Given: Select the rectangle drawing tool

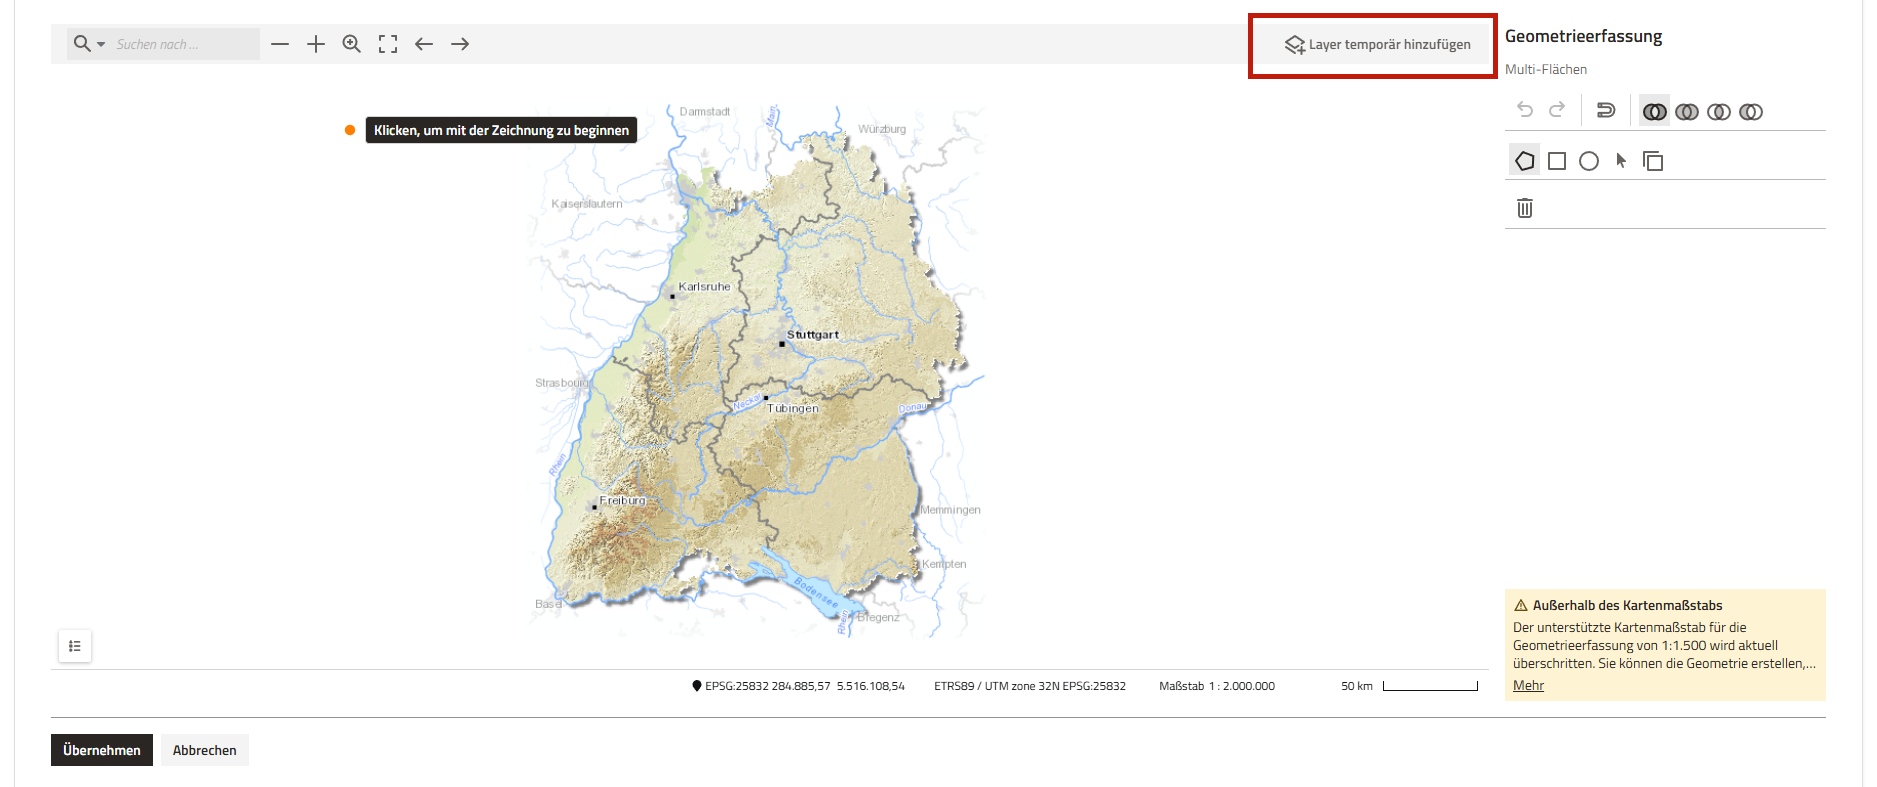Looking at the screenshot, I should 1556,161.
